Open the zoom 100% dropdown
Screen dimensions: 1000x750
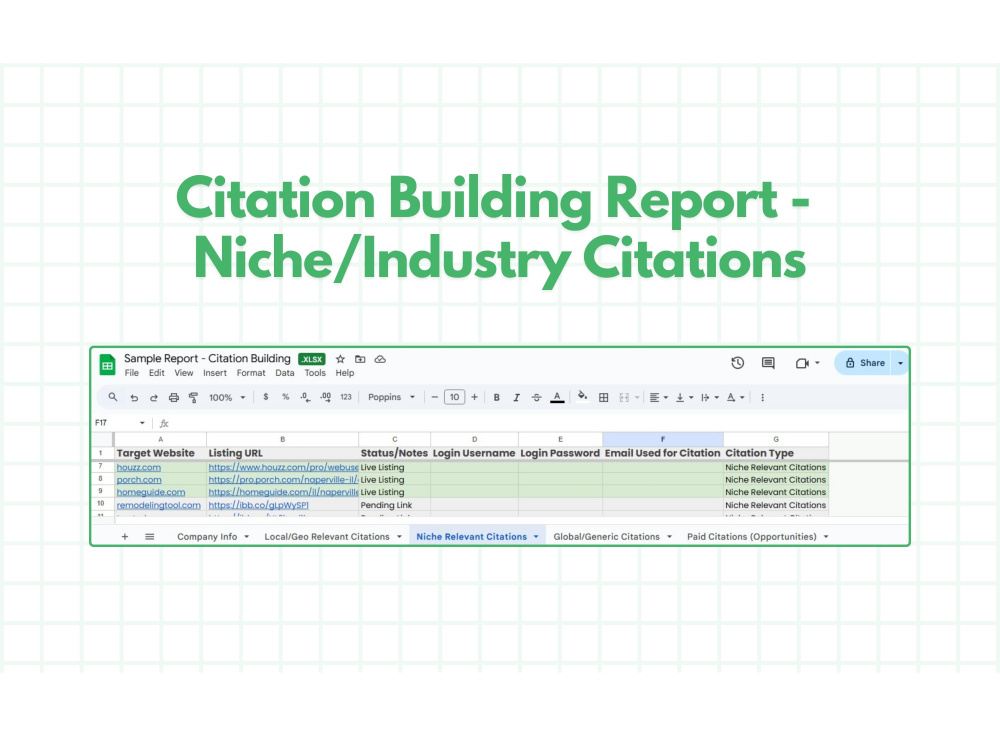pyautogui.click(x=227, y=397)
